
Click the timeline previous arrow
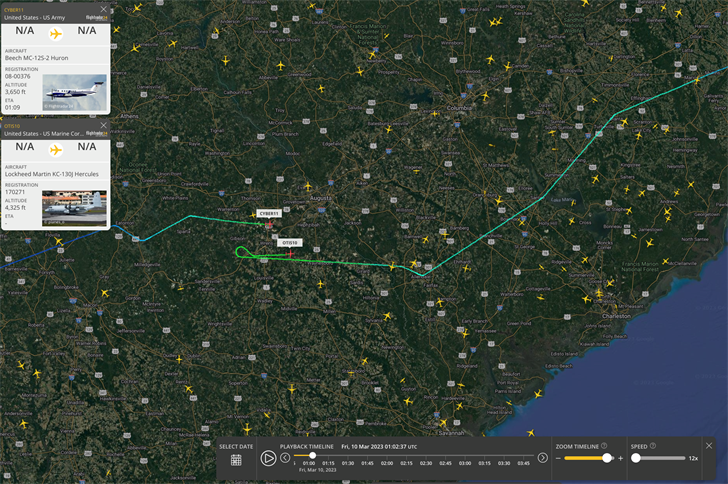pyautogui.click(x=285, y=458)
